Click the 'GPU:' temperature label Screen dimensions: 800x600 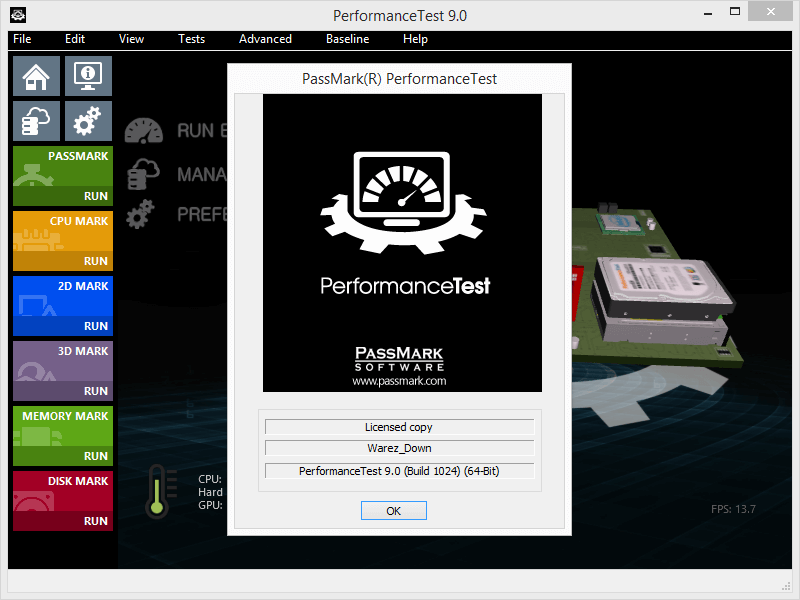[x=210, y=505]
